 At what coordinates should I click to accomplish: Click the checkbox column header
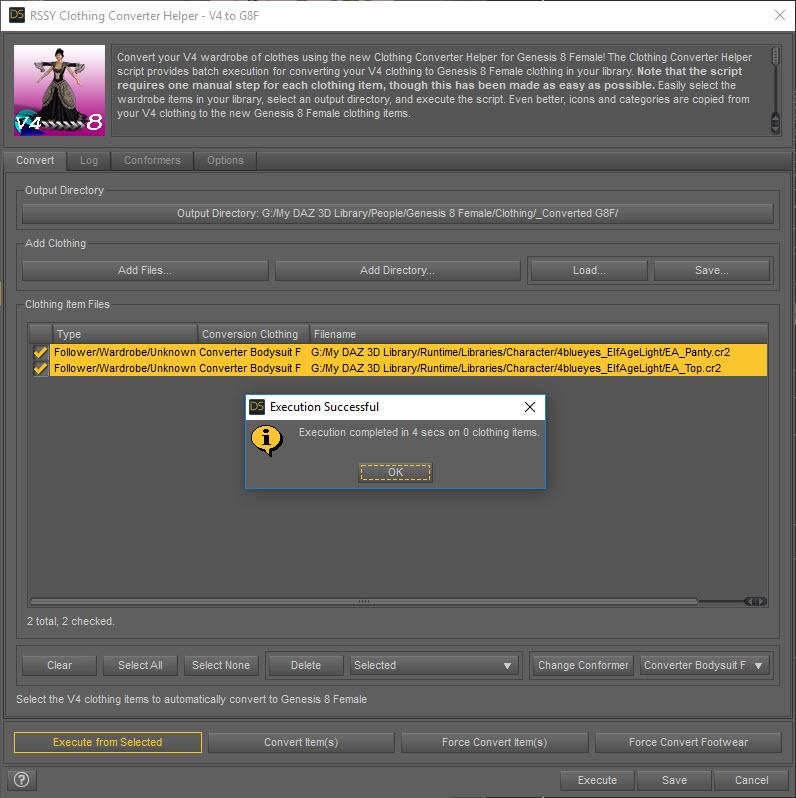click(41, 334)
